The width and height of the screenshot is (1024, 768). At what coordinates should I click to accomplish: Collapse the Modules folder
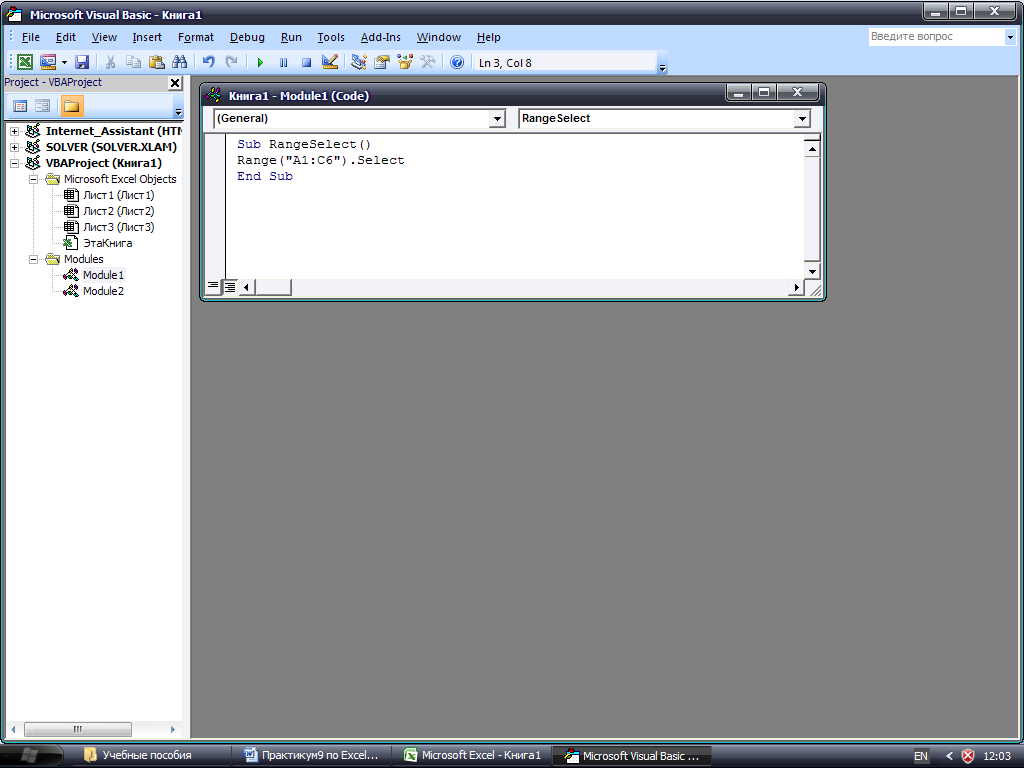click(33, 259)
